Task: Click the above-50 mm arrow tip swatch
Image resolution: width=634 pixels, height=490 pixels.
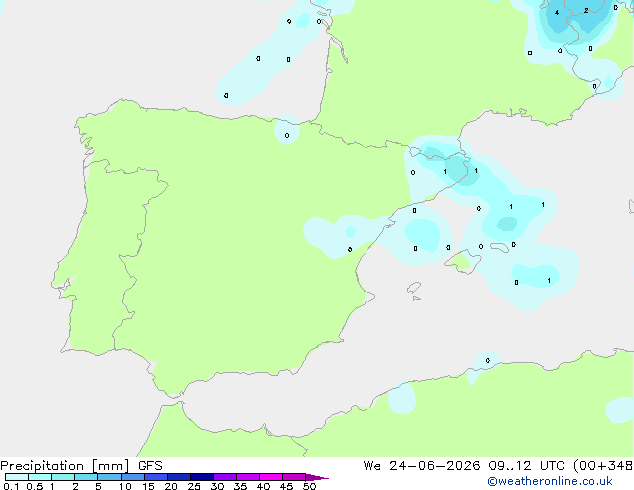Action: (317, 477)
